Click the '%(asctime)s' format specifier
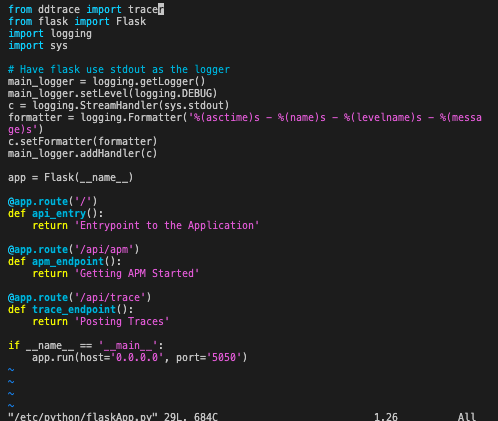Screen dimensions: 498x421 point(227,117)
